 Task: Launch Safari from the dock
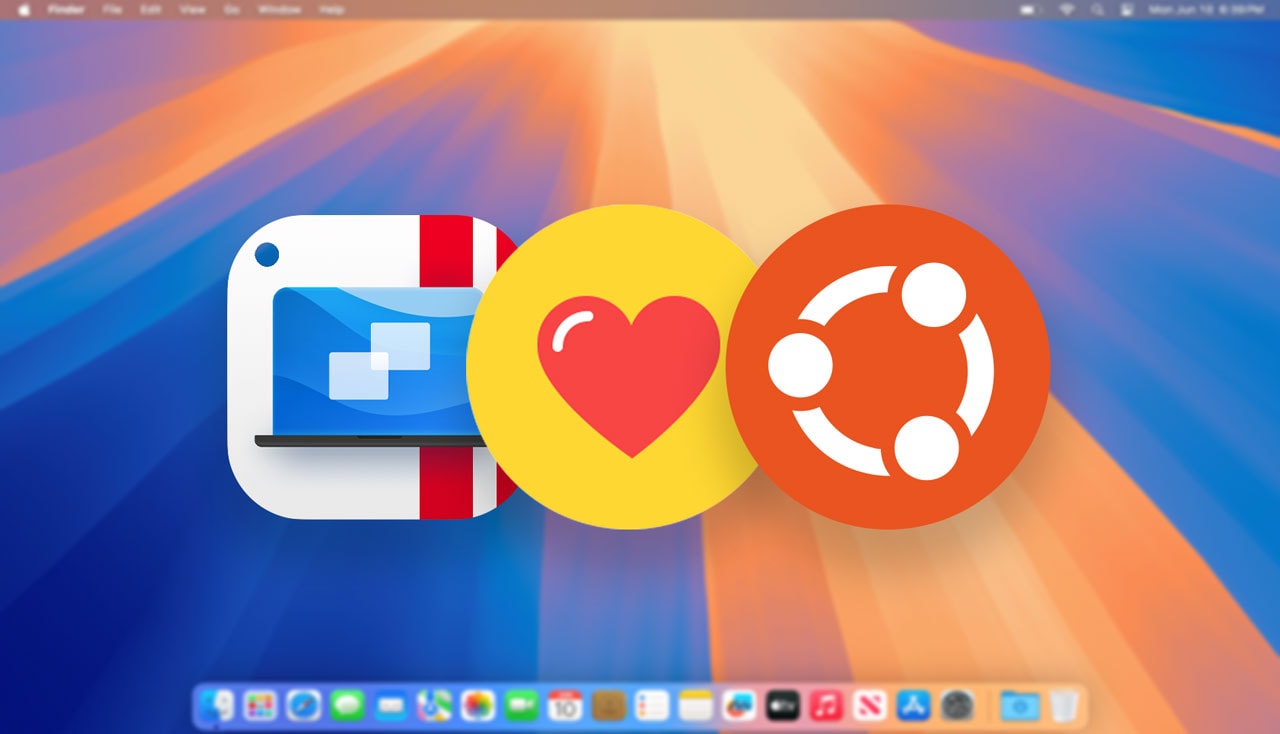[304, 706]
